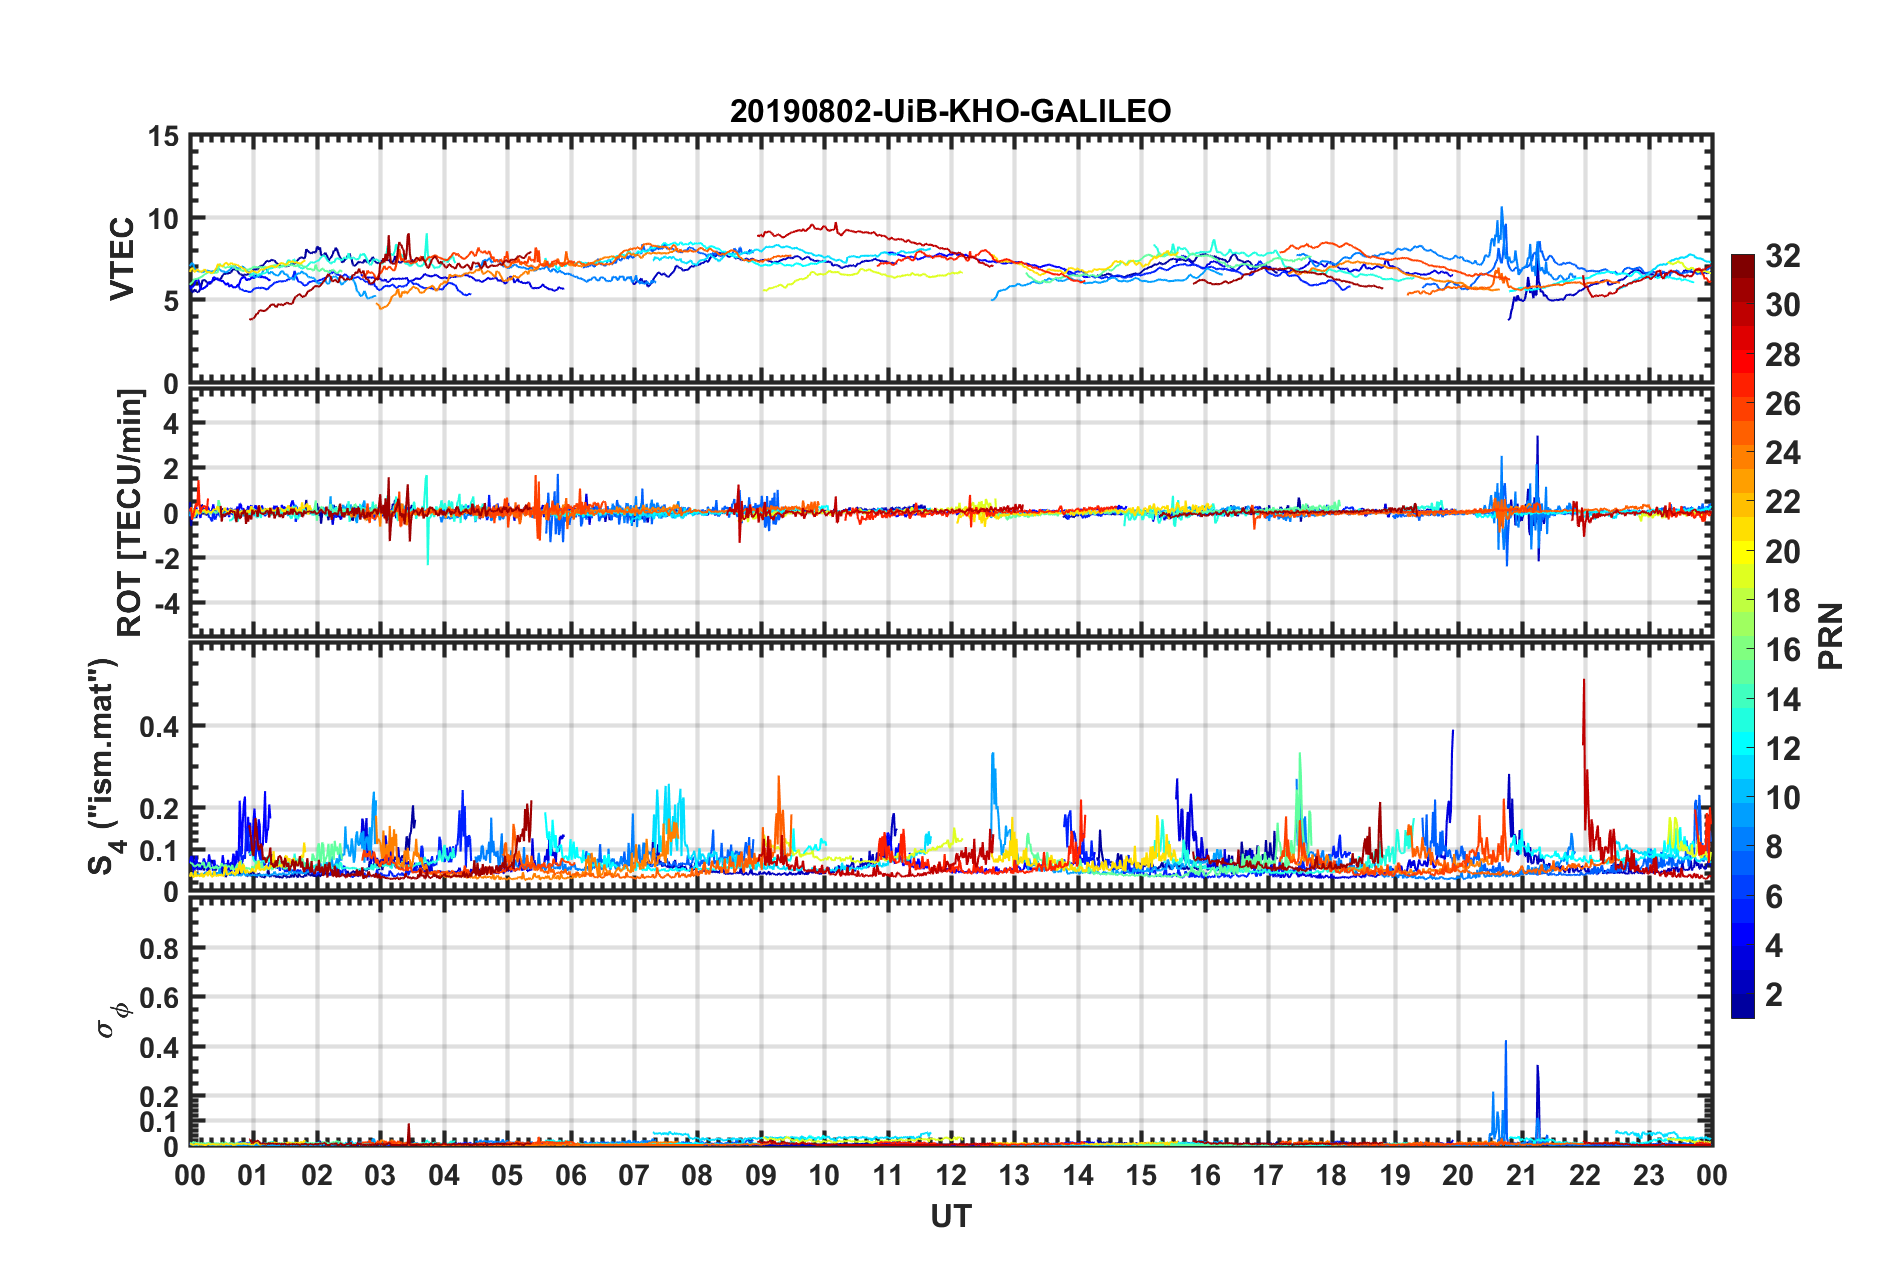Click the ROT y-axis tick -4

coord(169,603)
